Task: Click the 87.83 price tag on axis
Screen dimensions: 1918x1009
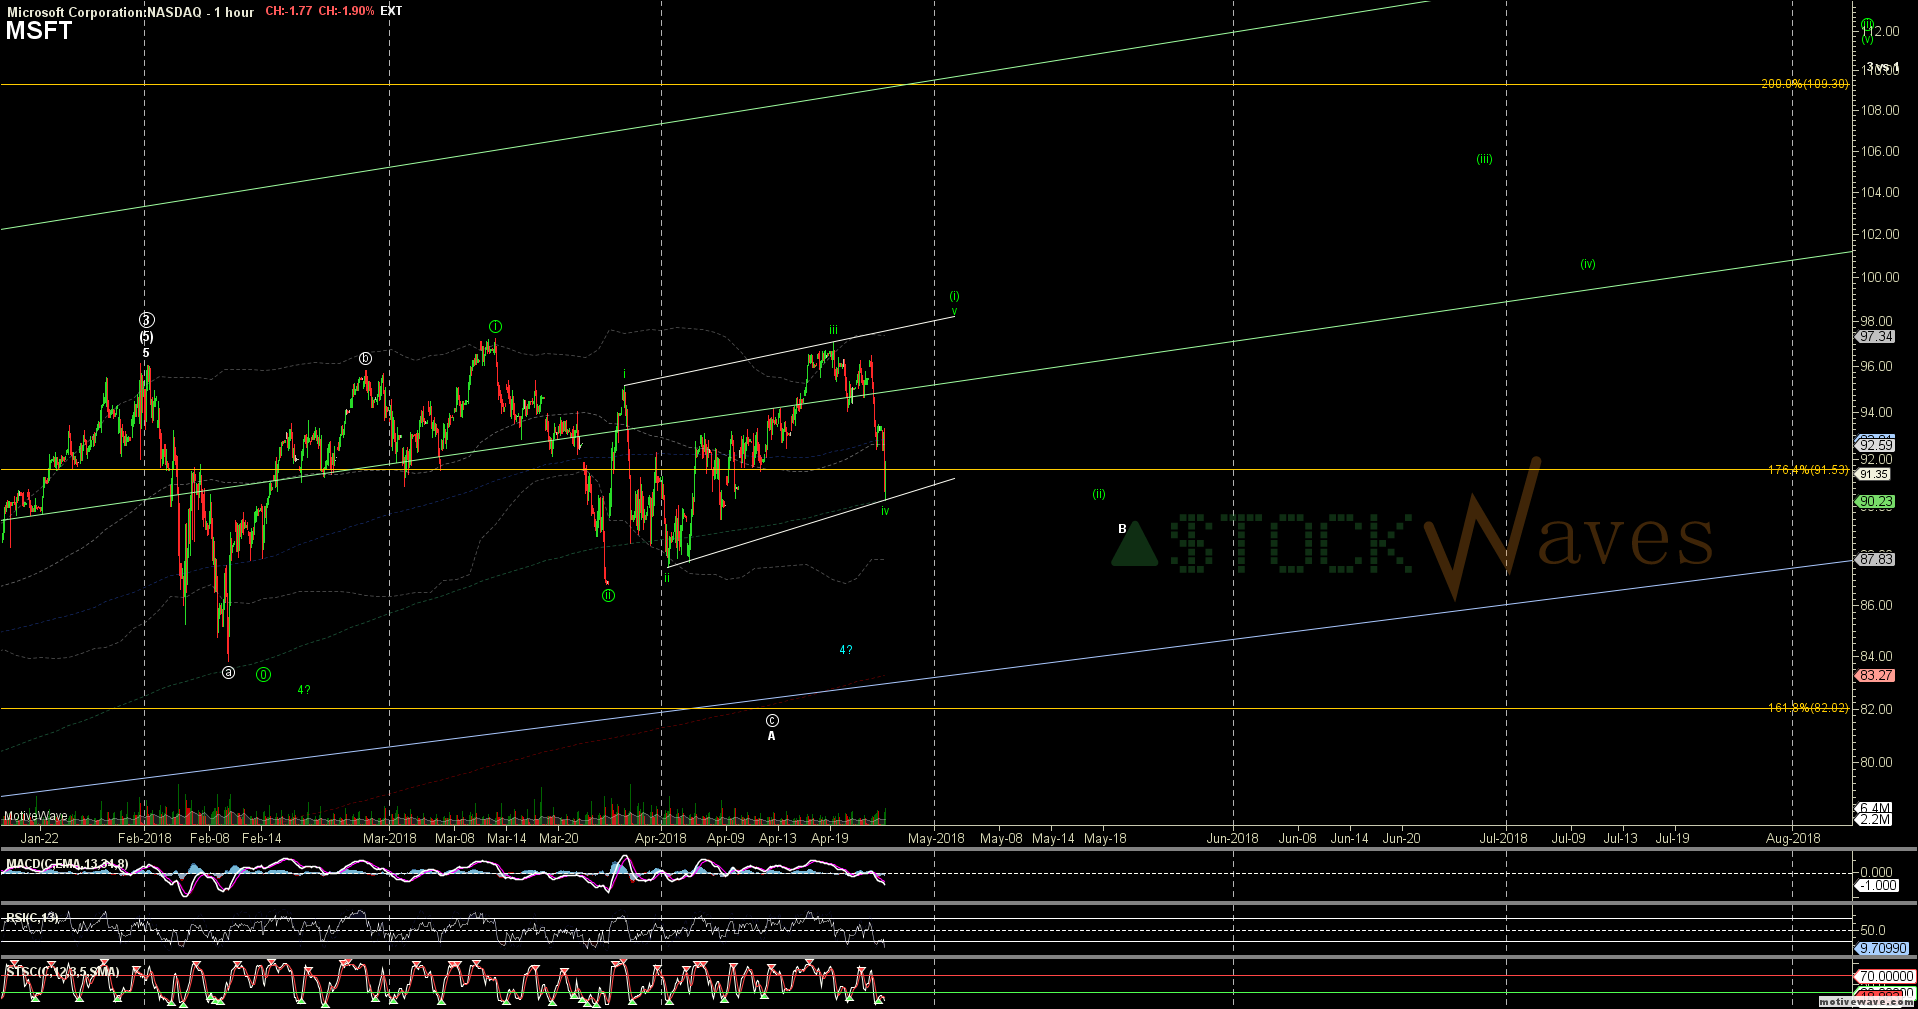Action: click(x=1875, y=559)
